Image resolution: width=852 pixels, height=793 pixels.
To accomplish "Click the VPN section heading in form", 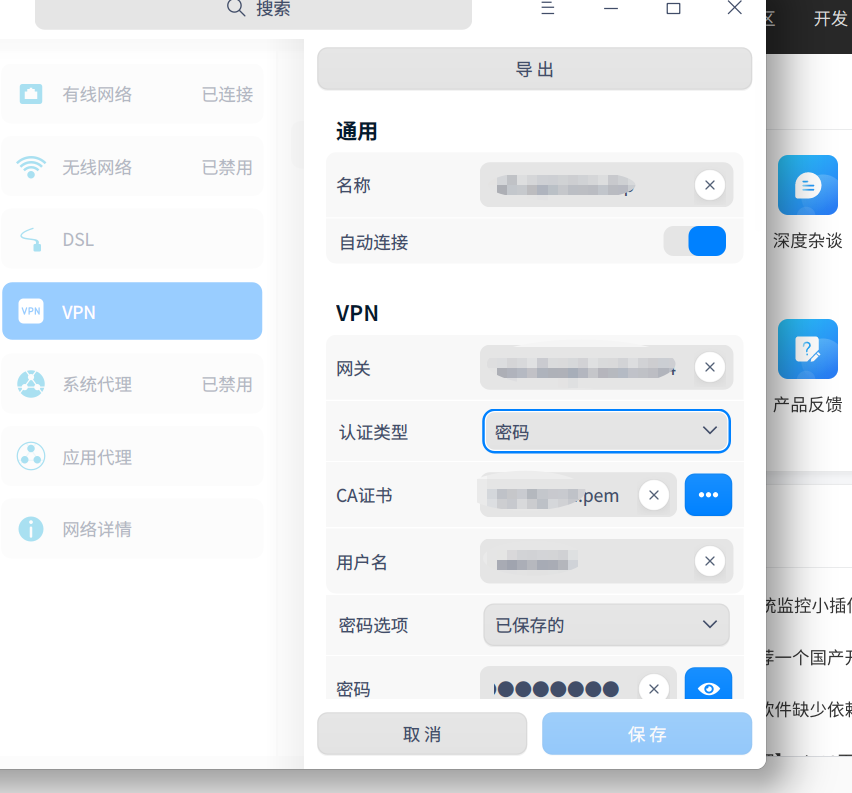I will tap(357, 314).
